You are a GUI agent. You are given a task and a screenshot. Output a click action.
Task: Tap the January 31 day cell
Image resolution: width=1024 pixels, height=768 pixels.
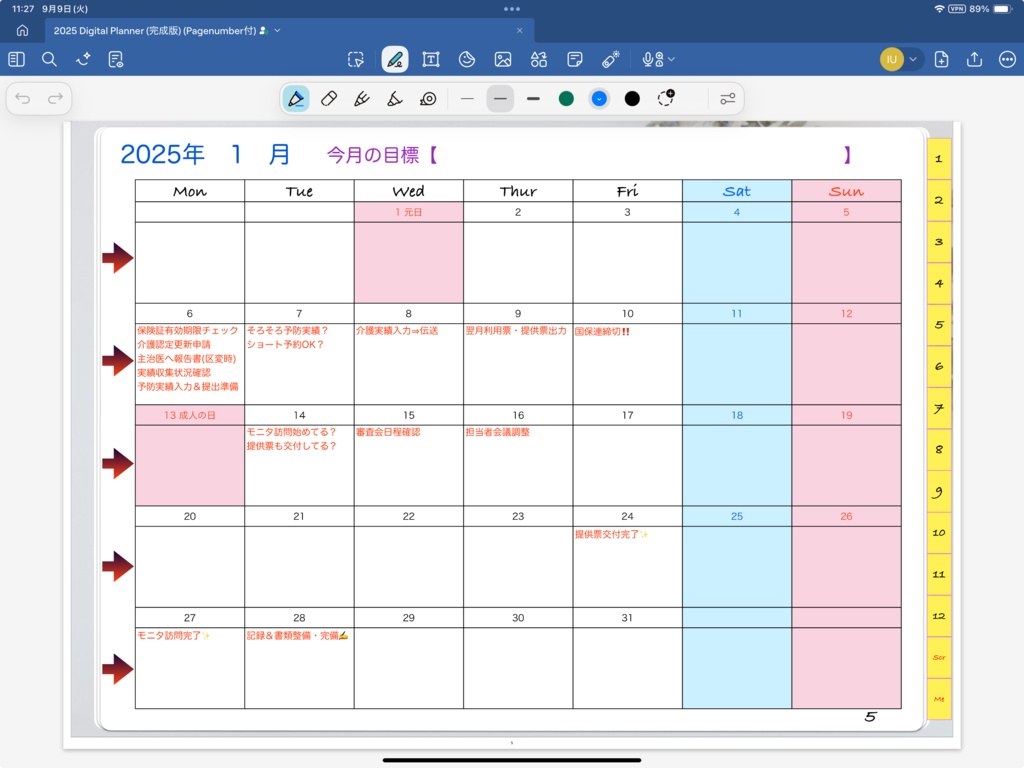628,667
